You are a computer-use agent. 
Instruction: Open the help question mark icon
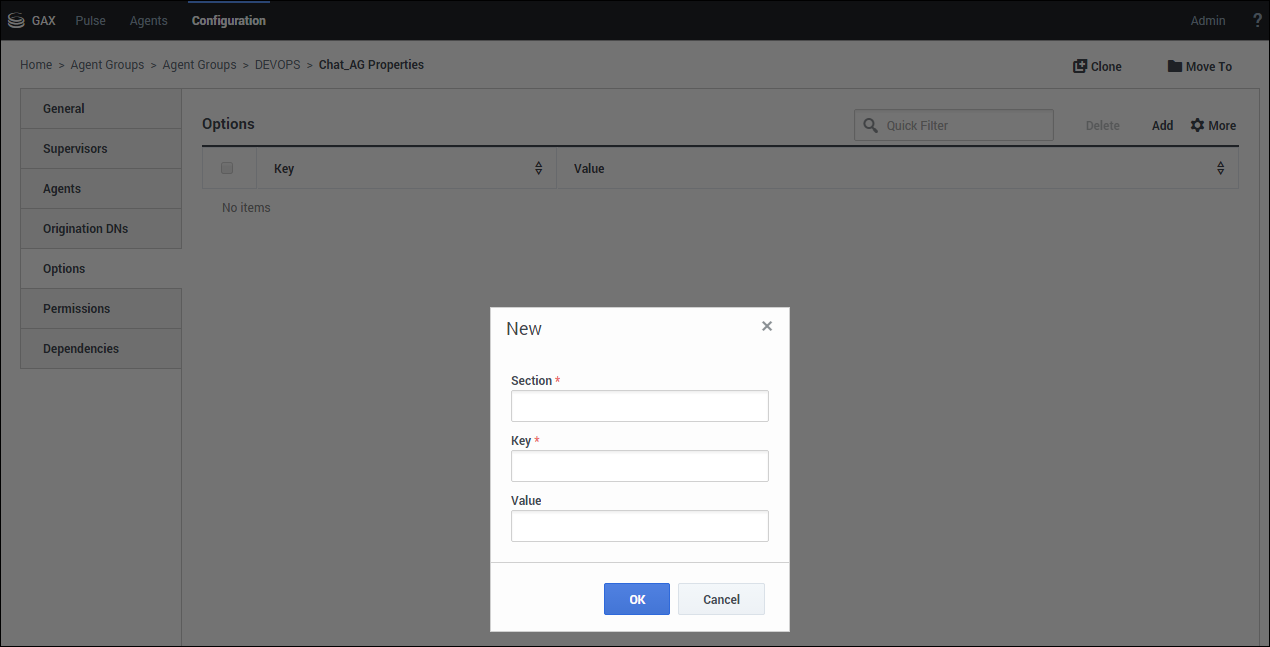click(x=1257, y=21)
